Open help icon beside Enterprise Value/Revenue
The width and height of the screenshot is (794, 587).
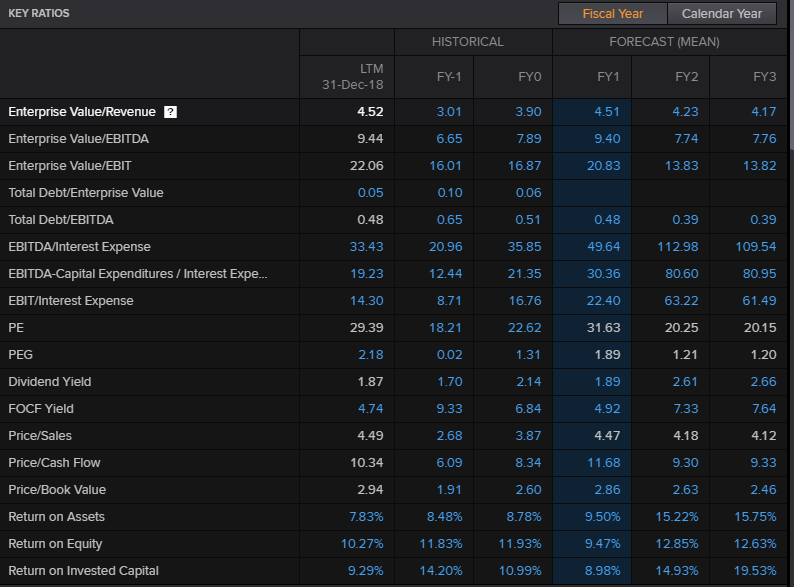pos(171,112)
